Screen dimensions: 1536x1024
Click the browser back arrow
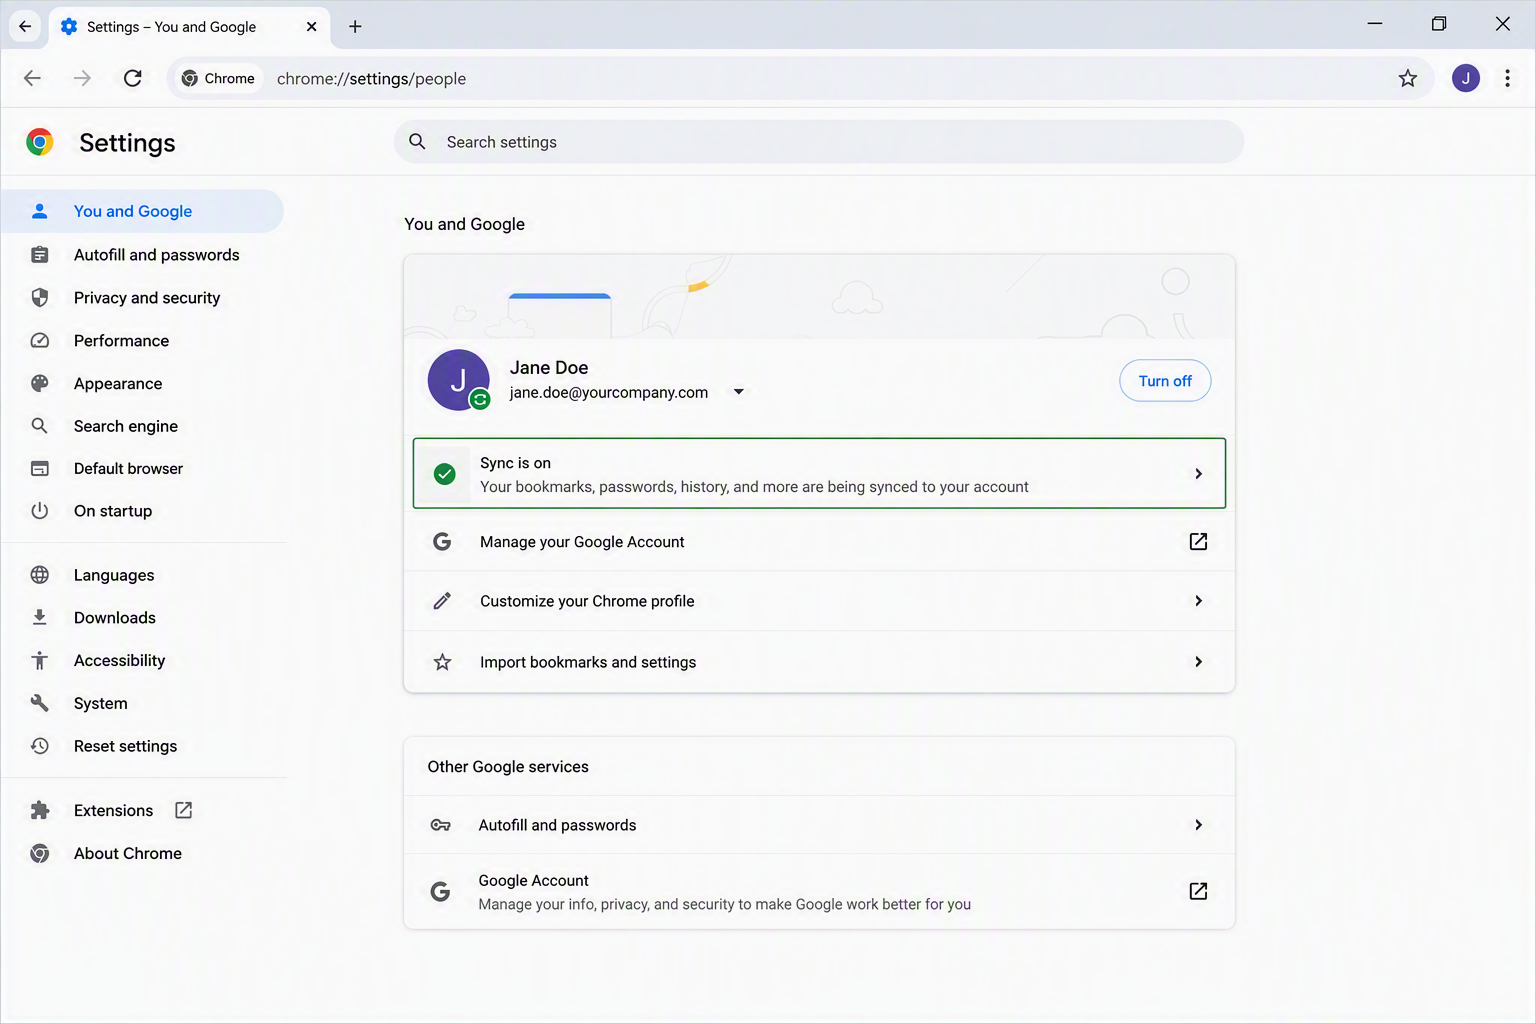pos(32,78)
